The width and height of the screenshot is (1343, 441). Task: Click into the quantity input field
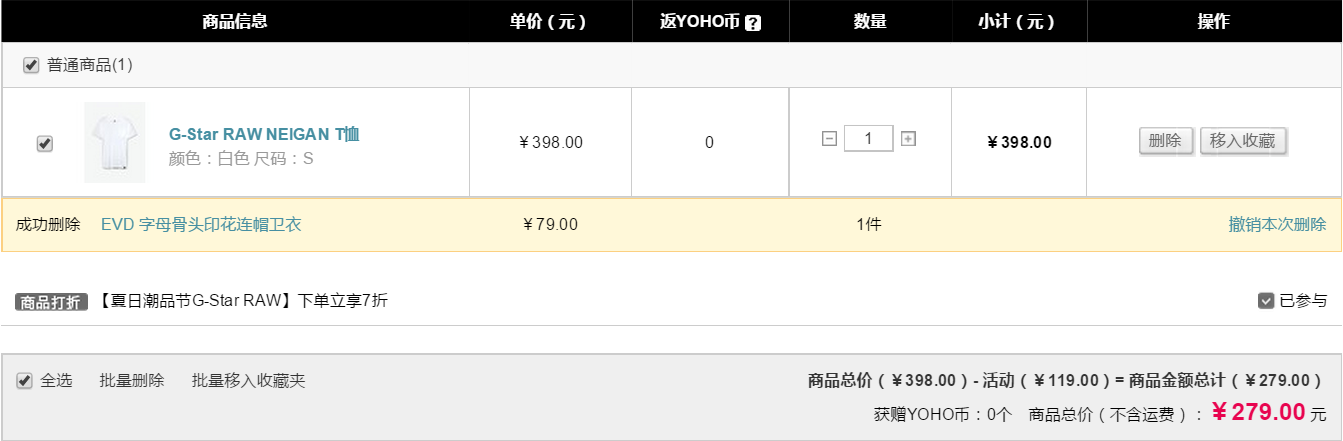869,139
